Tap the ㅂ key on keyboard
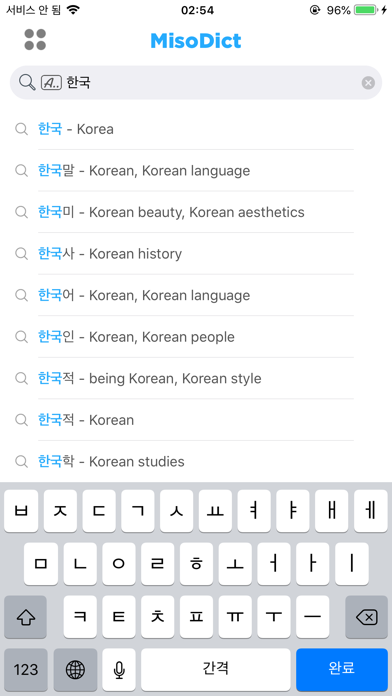 (21, 511)
